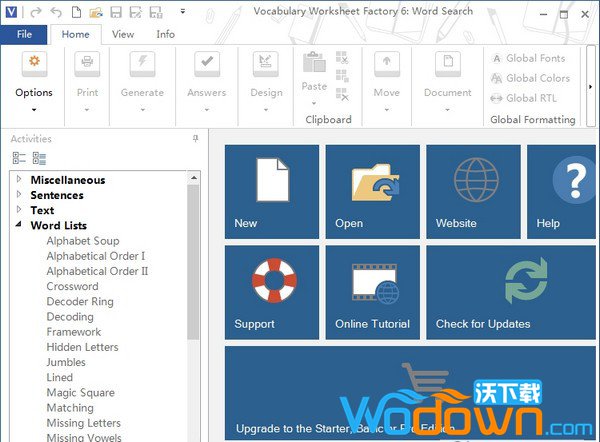Screen dimensions: 600x442
Task: Expand the Miscellaneous tree node
Action: pos(19,179)
